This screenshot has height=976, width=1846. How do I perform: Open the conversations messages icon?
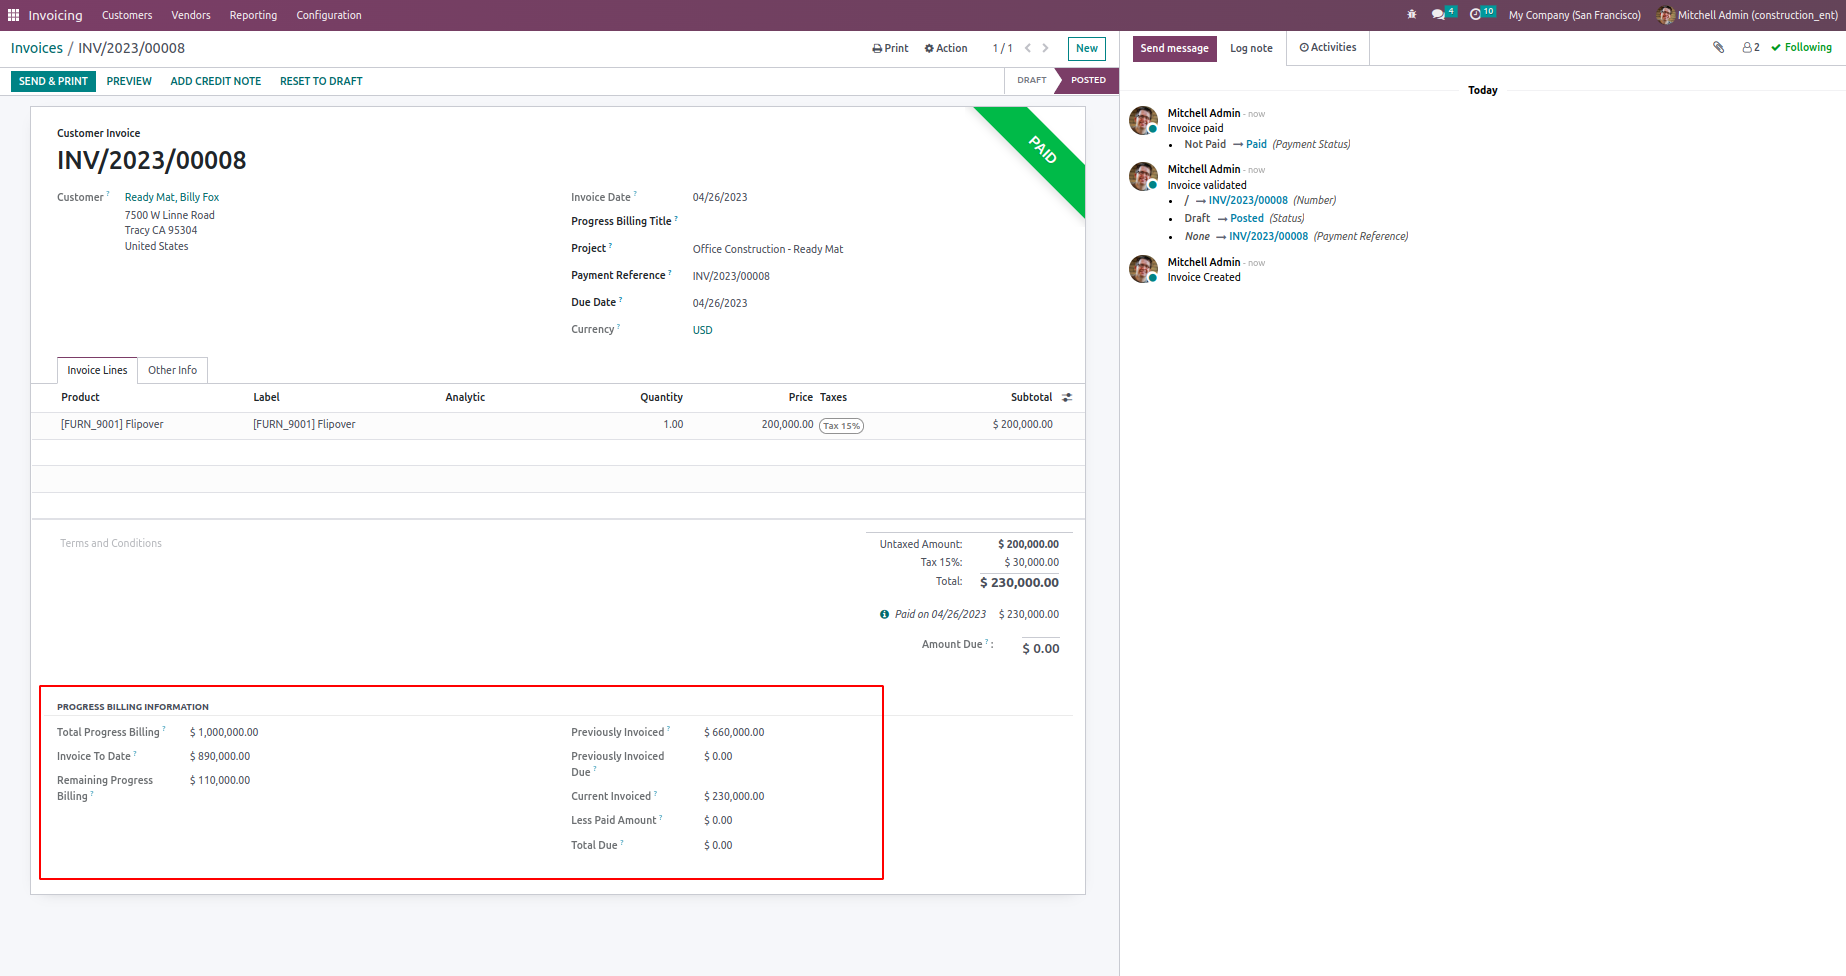(x=1439, y=15)
